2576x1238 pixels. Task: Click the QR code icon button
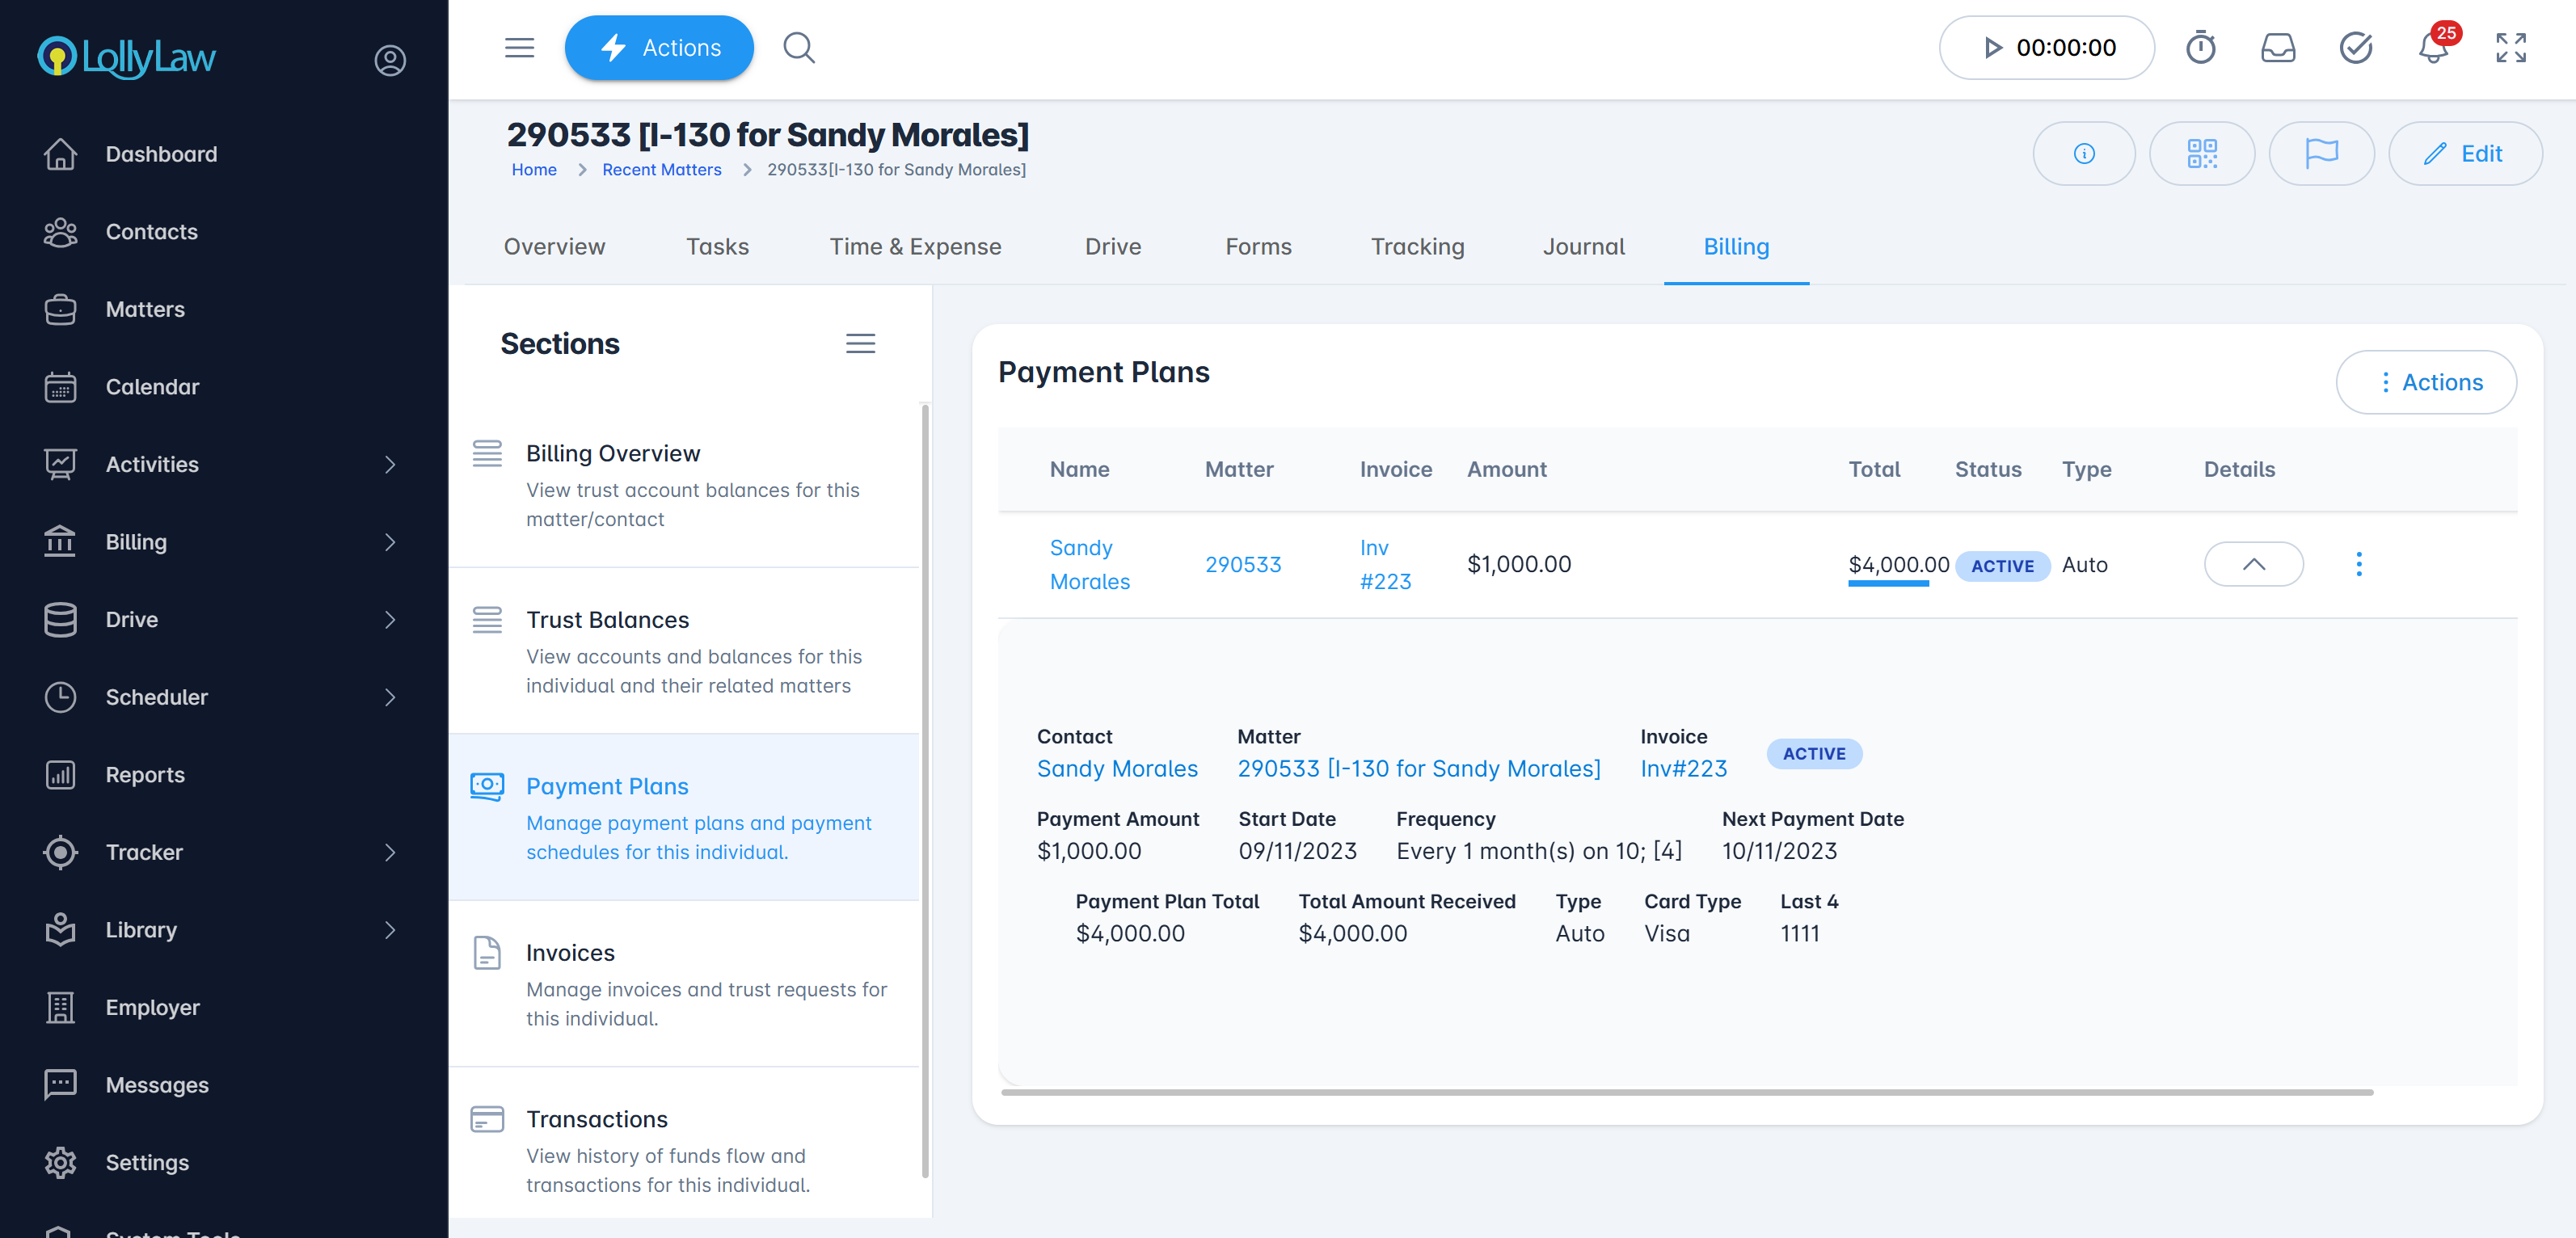(x=2201, y=153)
